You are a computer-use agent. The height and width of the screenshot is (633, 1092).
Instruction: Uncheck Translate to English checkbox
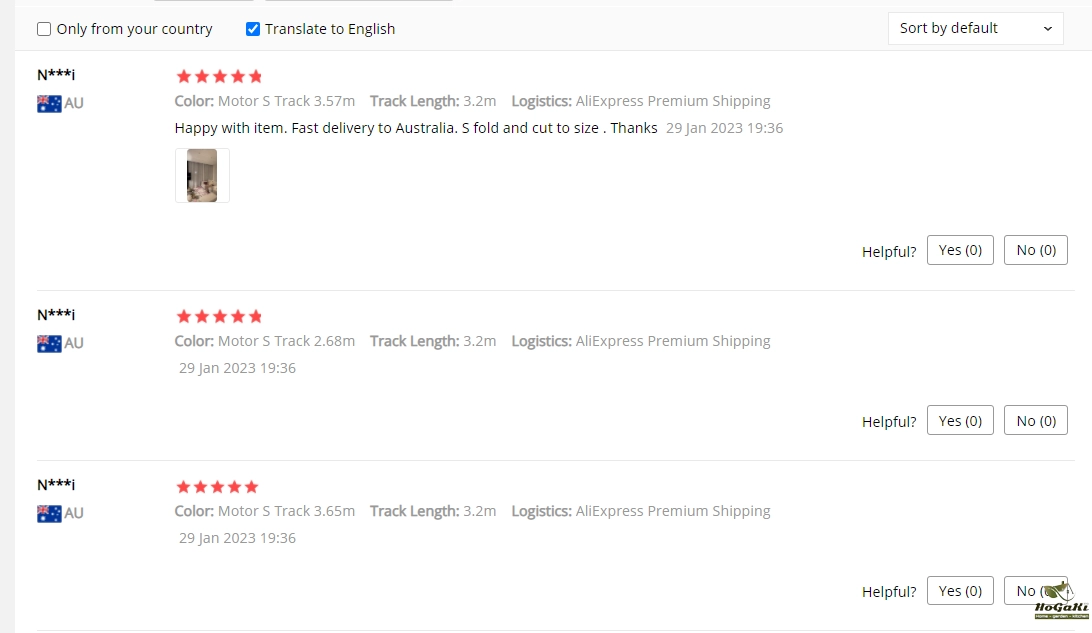(253, 29)
